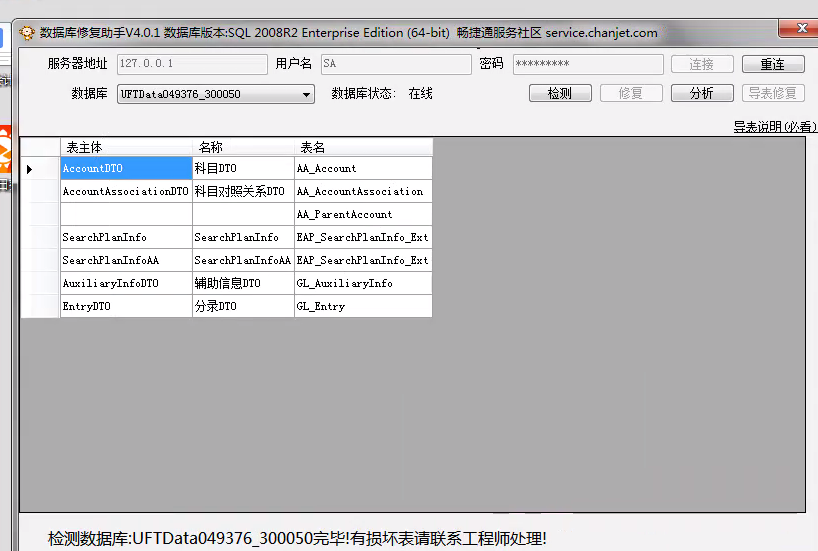818x551 pixels.
Task: Click the row header of AccountAssociationDTO row
Action: pyautogui.click(x=41, y=191)
